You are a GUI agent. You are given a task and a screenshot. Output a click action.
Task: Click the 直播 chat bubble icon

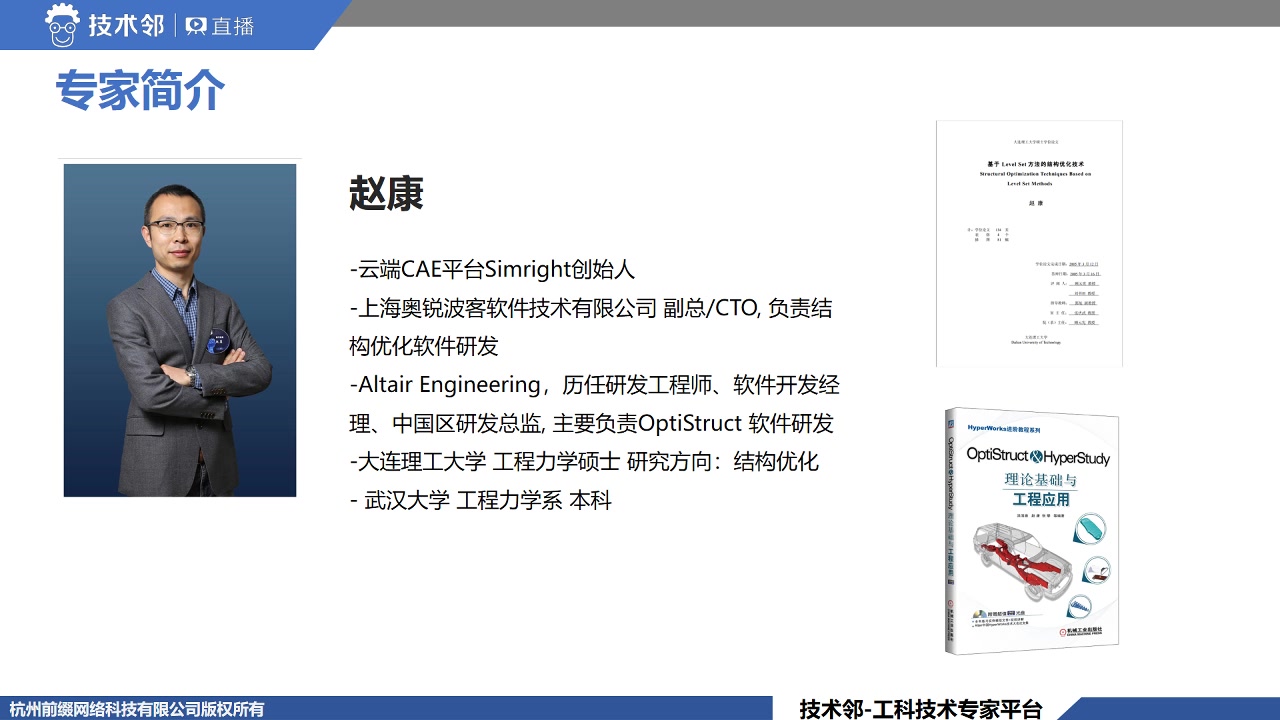pyautogui.click(x=196, y=26)
